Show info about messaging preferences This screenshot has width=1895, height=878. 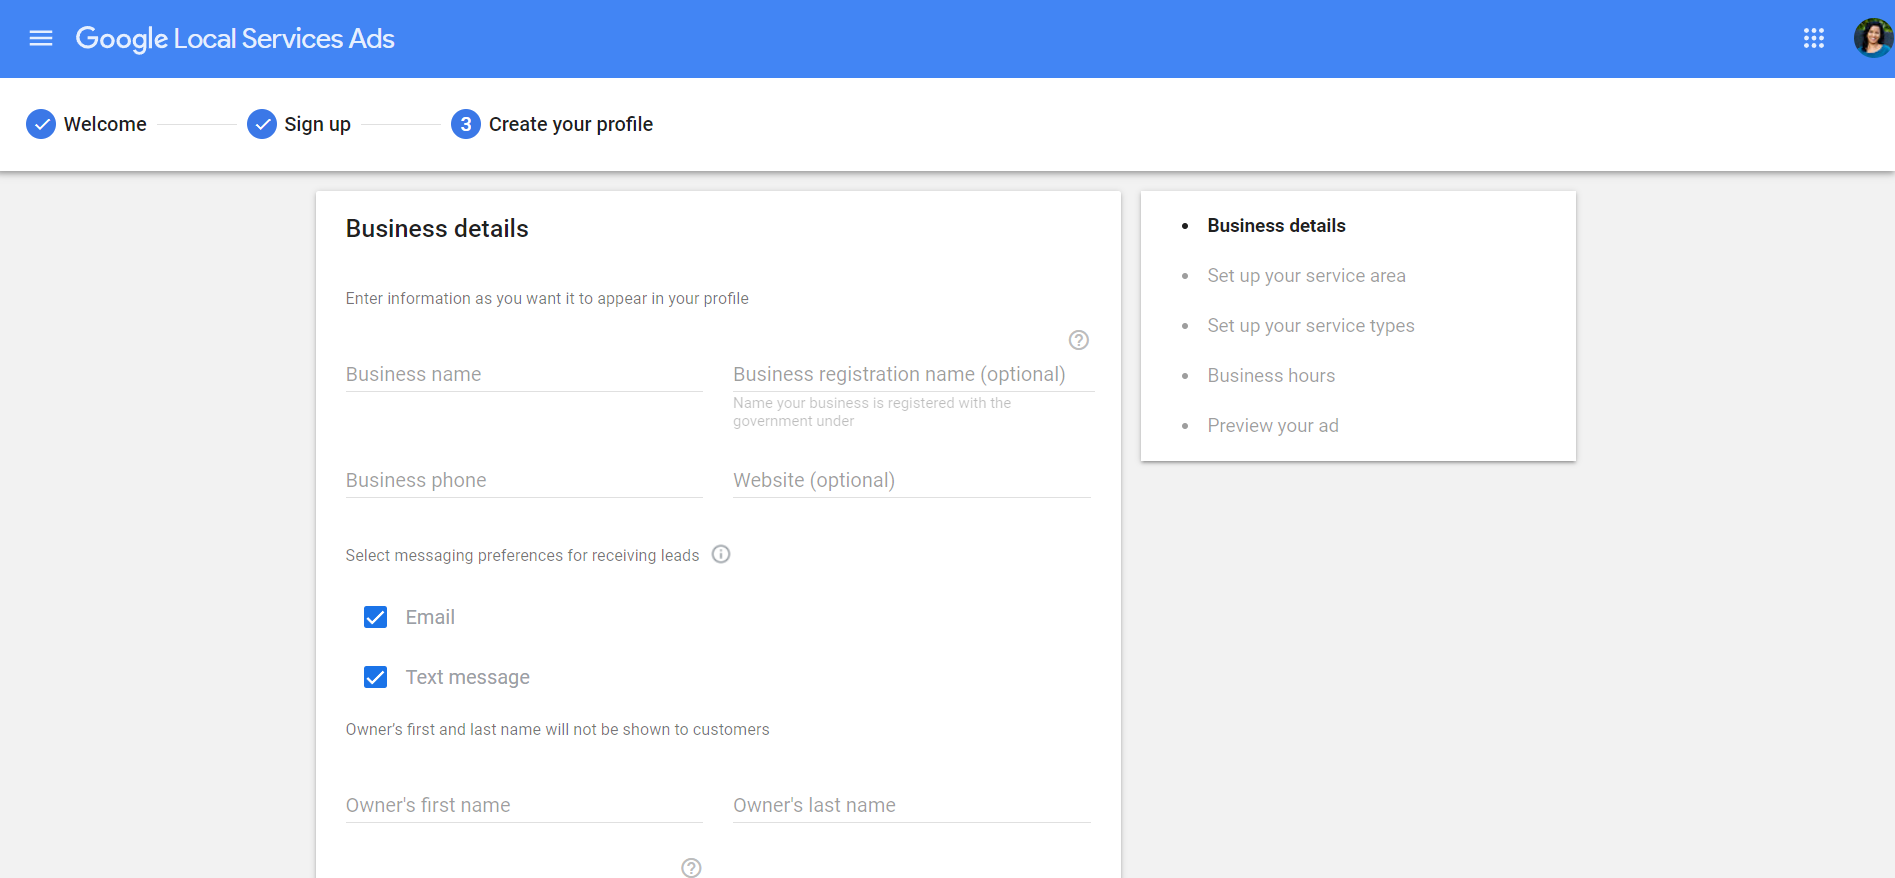(721, 554)
